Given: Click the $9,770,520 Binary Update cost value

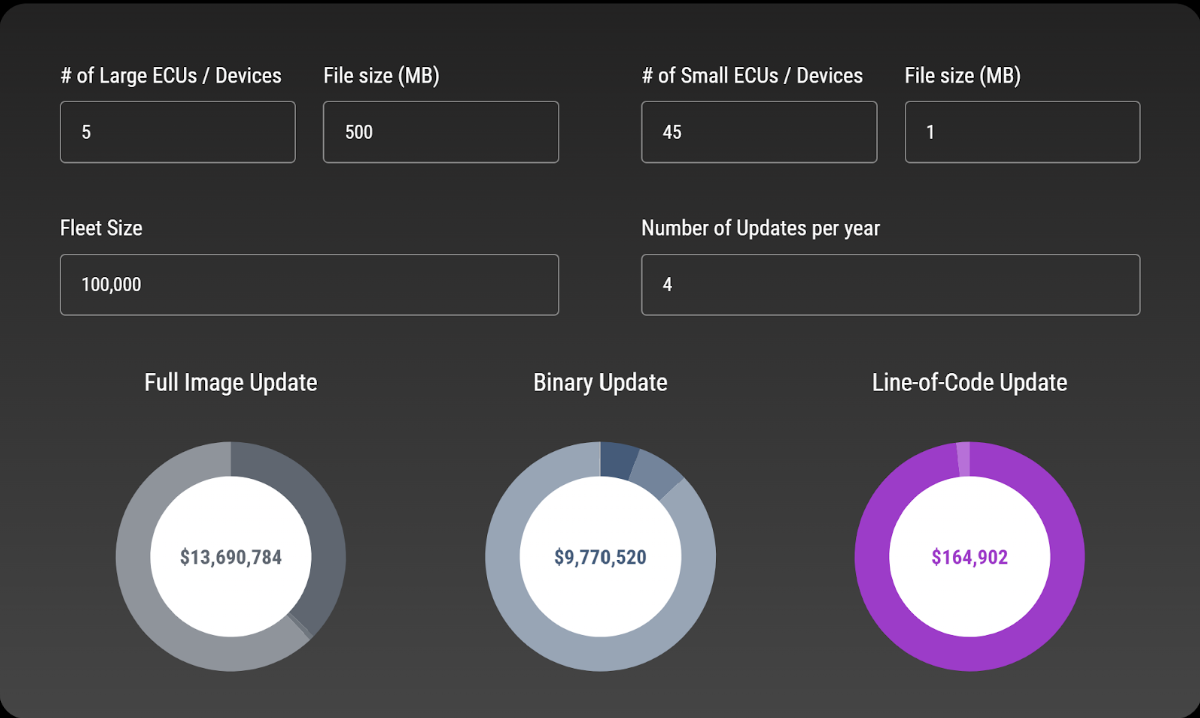Looking at the screenshot, I should (x=600, y=558).
